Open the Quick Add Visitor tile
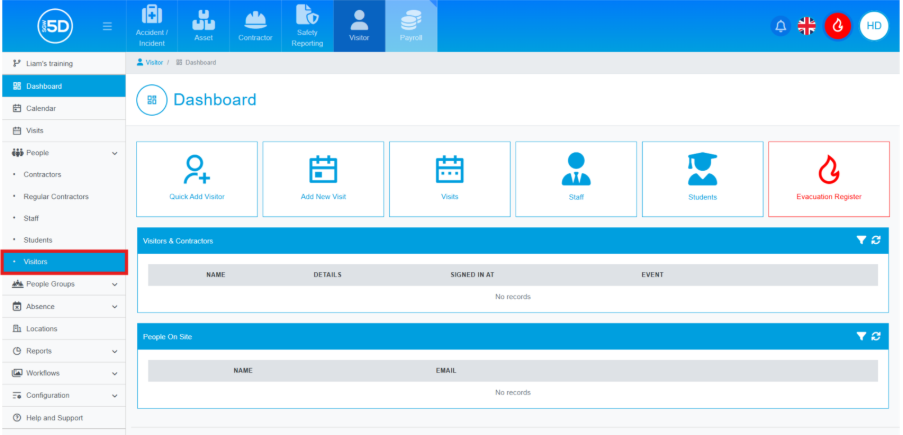The image size is (903, 435). click(197, 179)
